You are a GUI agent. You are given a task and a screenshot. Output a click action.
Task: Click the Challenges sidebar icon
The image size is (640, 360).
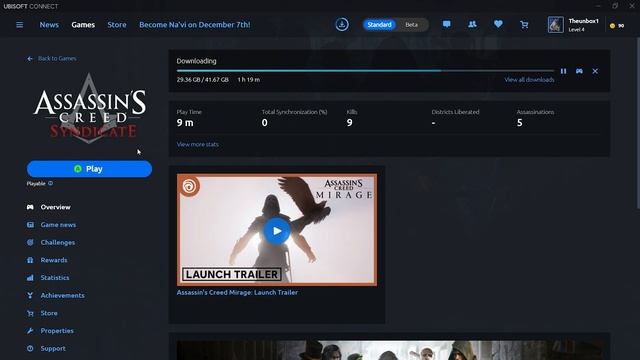(x=30, y=242)
